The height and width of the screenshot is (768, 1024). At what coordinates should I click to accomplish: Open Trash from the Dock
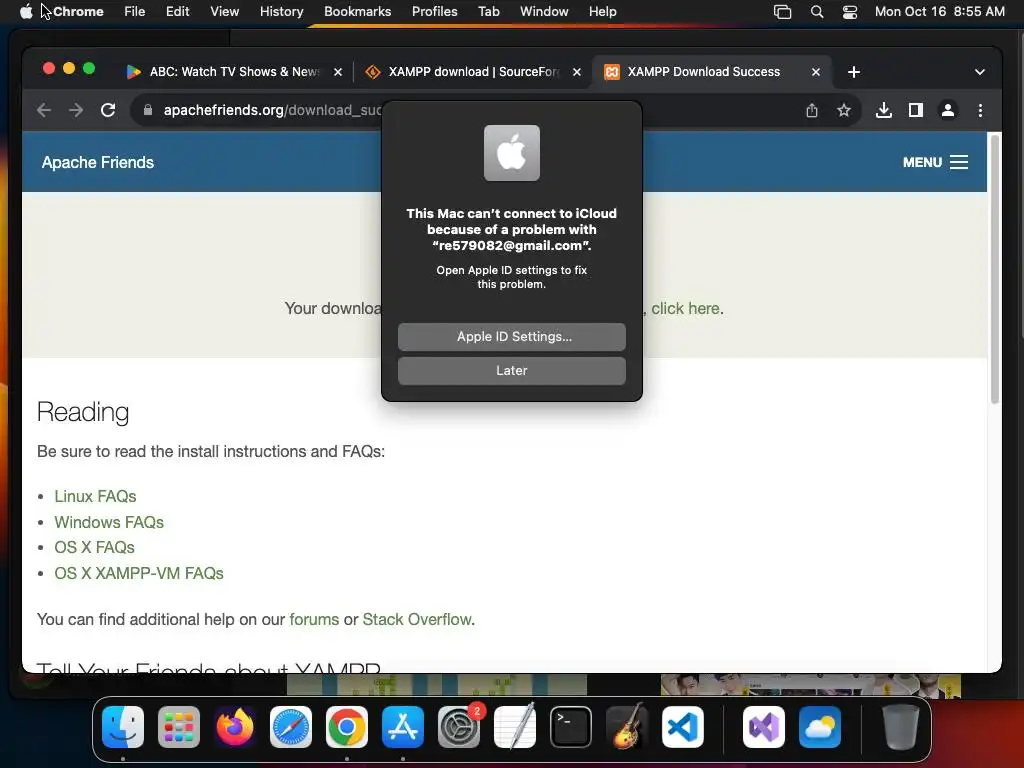coord(901,727)
